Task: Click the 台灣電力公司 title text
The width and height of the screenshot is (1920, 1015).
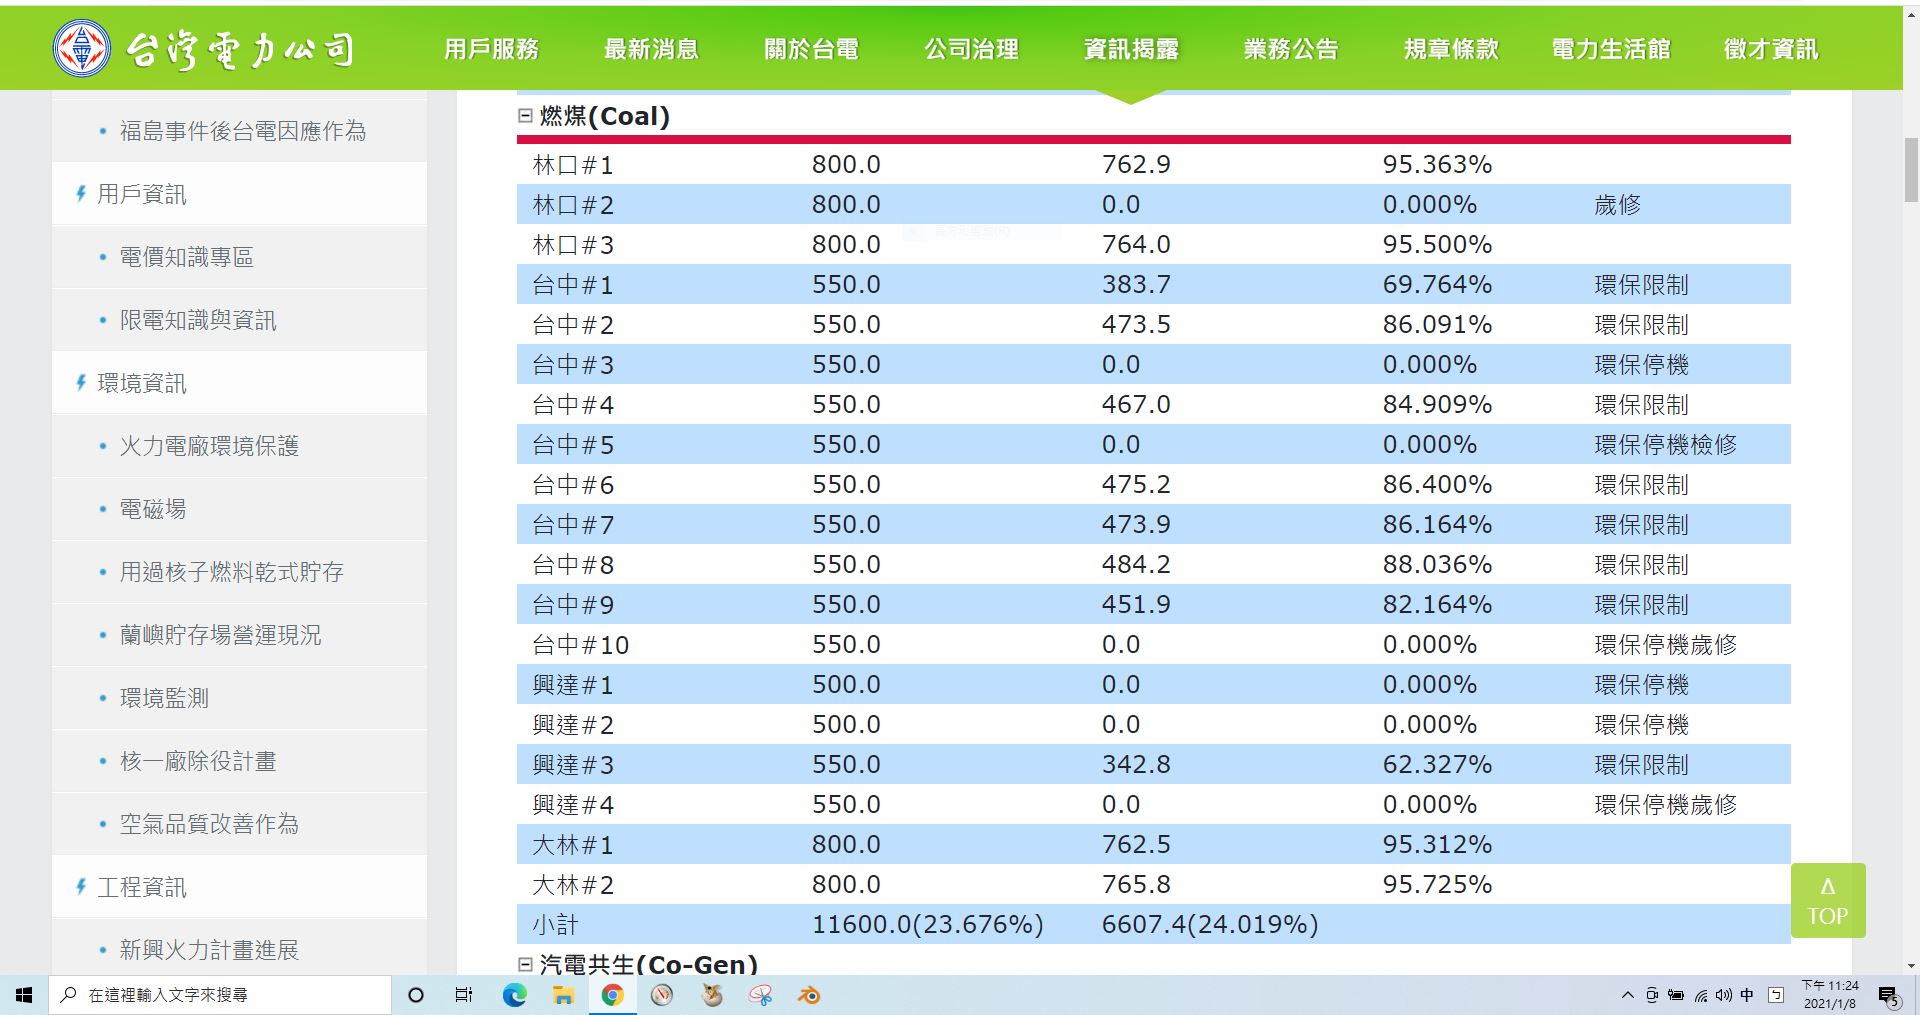Action: [x=240, y=49]
